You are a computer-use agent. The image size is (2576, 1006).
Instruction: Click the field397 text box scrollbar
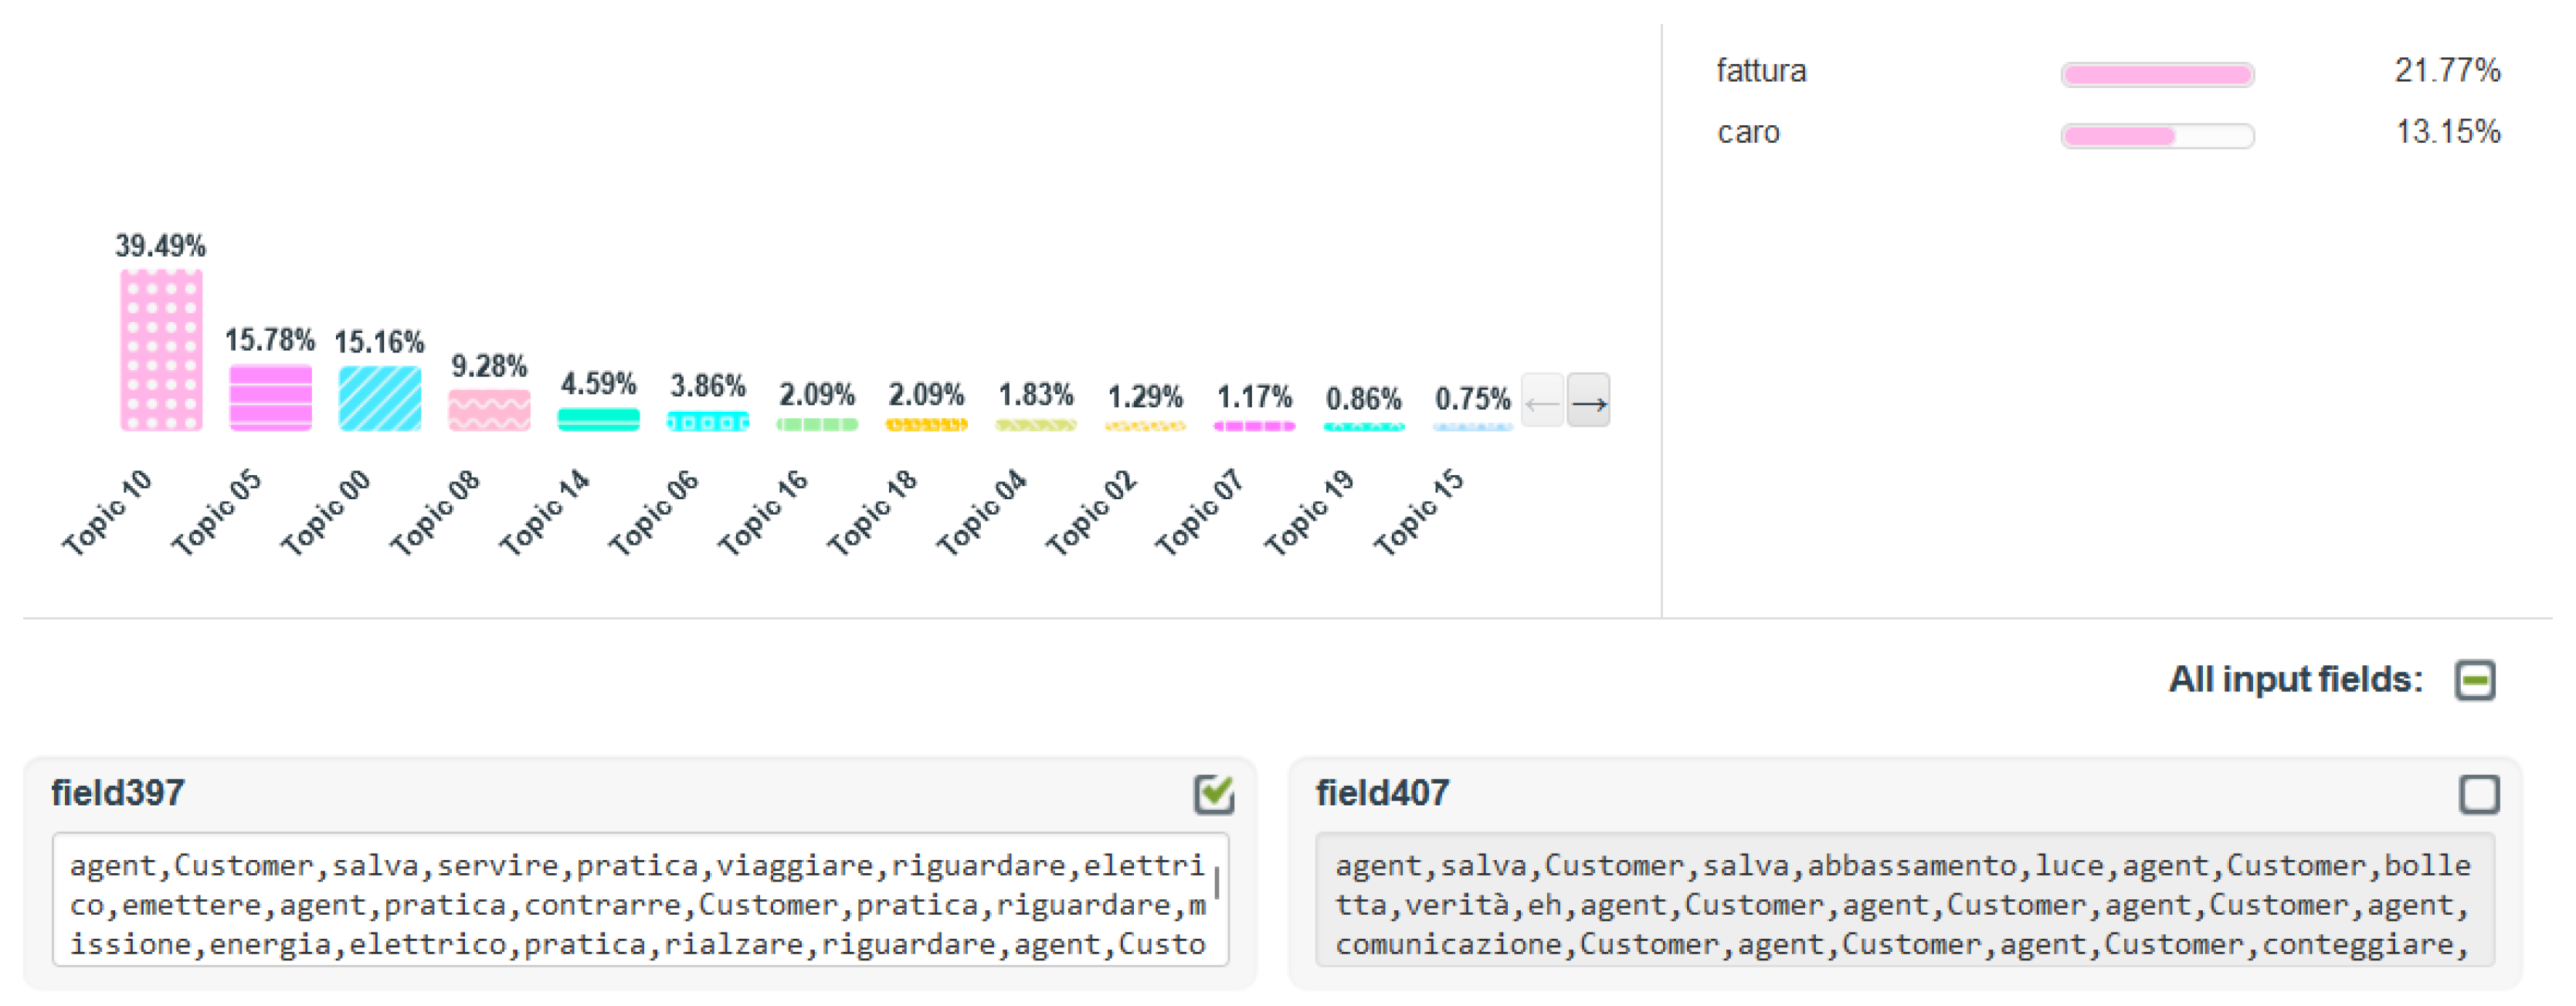click(x=1216, y=884)
